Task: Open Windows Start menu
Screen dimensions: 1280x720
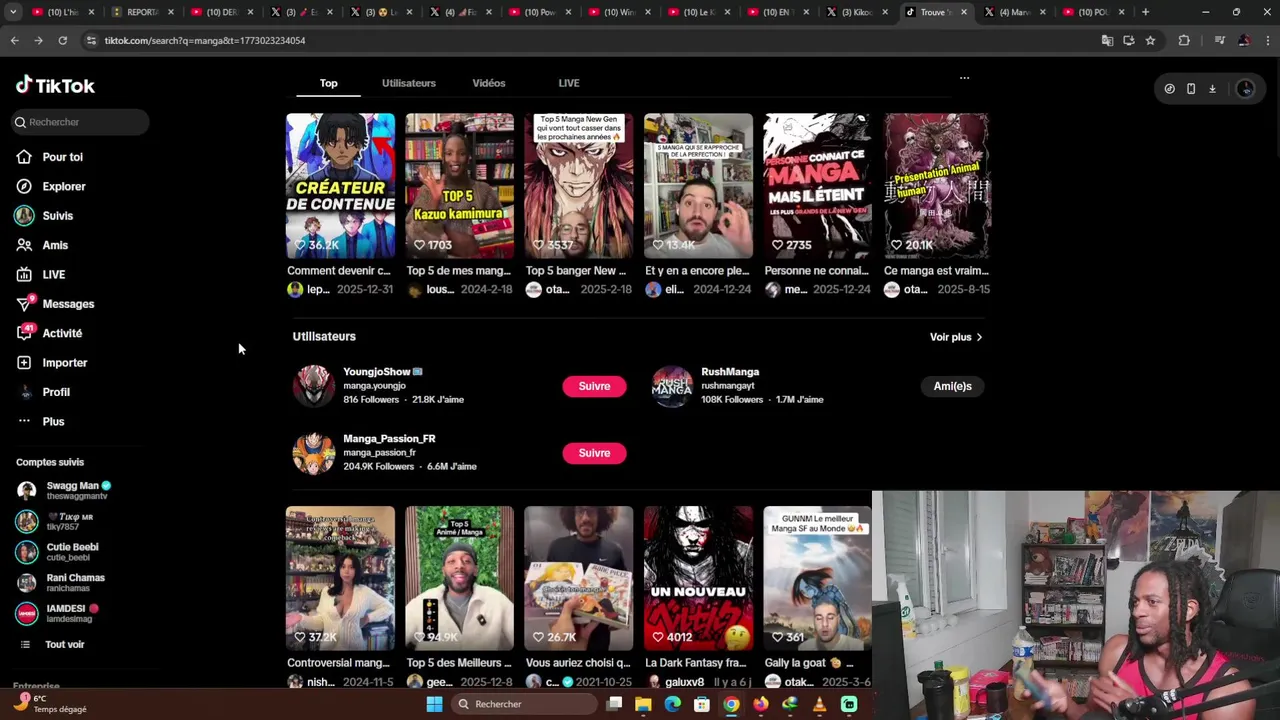Action: (x=434, y=704)
